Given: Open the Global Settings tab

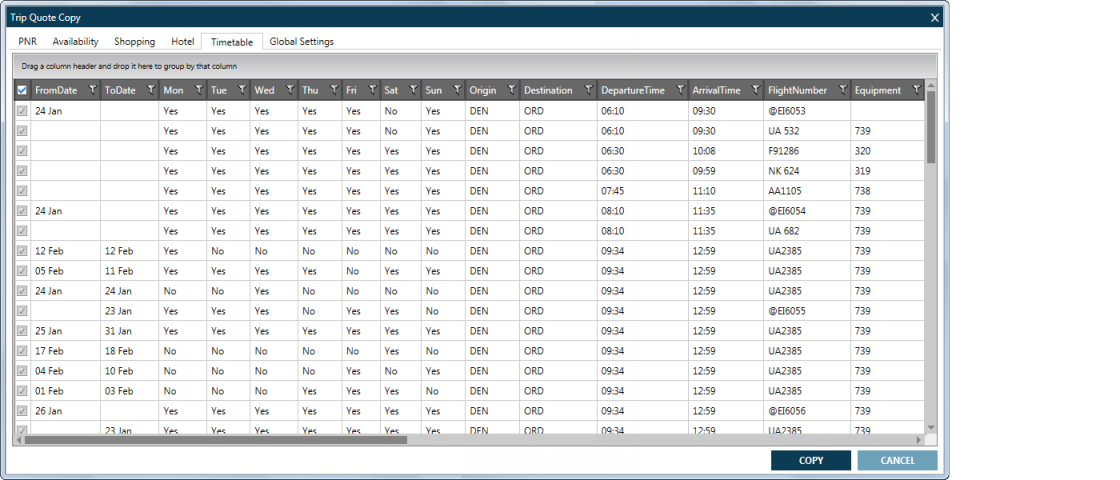Looking at the screenshot, I should (301, 42).
